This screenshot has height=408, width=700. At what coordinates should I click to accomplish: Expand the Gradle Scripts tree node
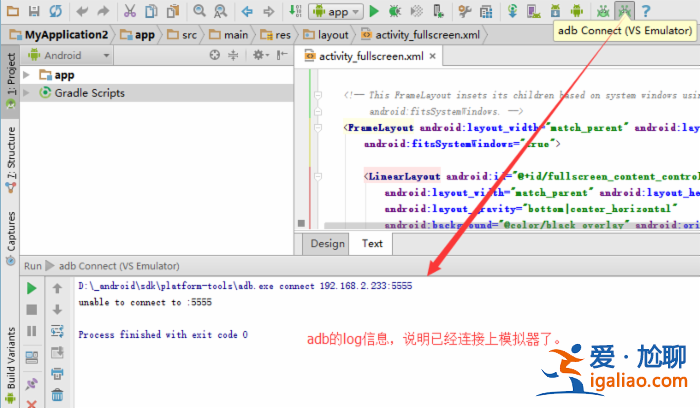coord(26,93)
